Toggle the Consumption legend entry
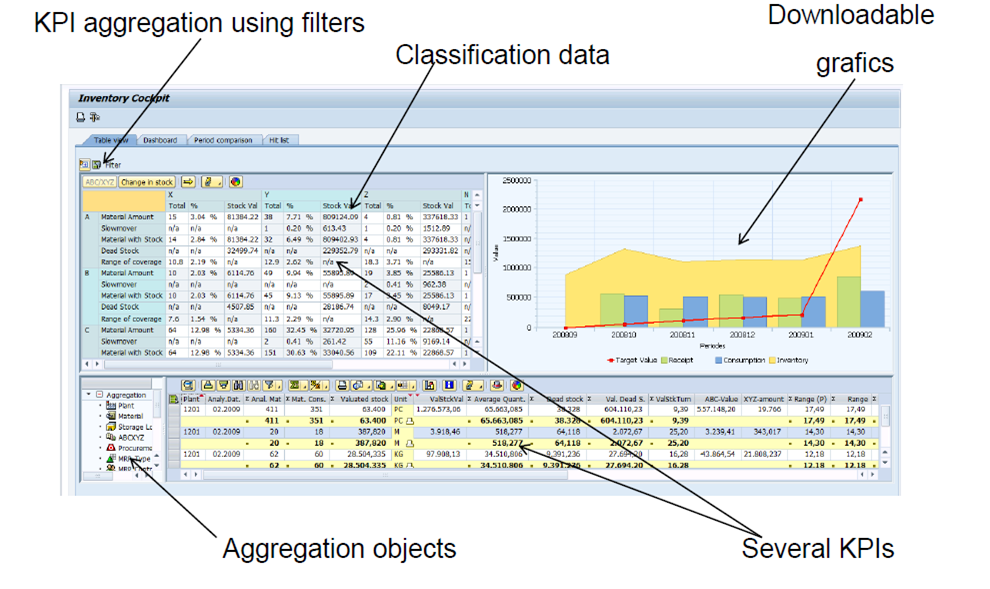The image size is (990, 589). coord(718,362)
